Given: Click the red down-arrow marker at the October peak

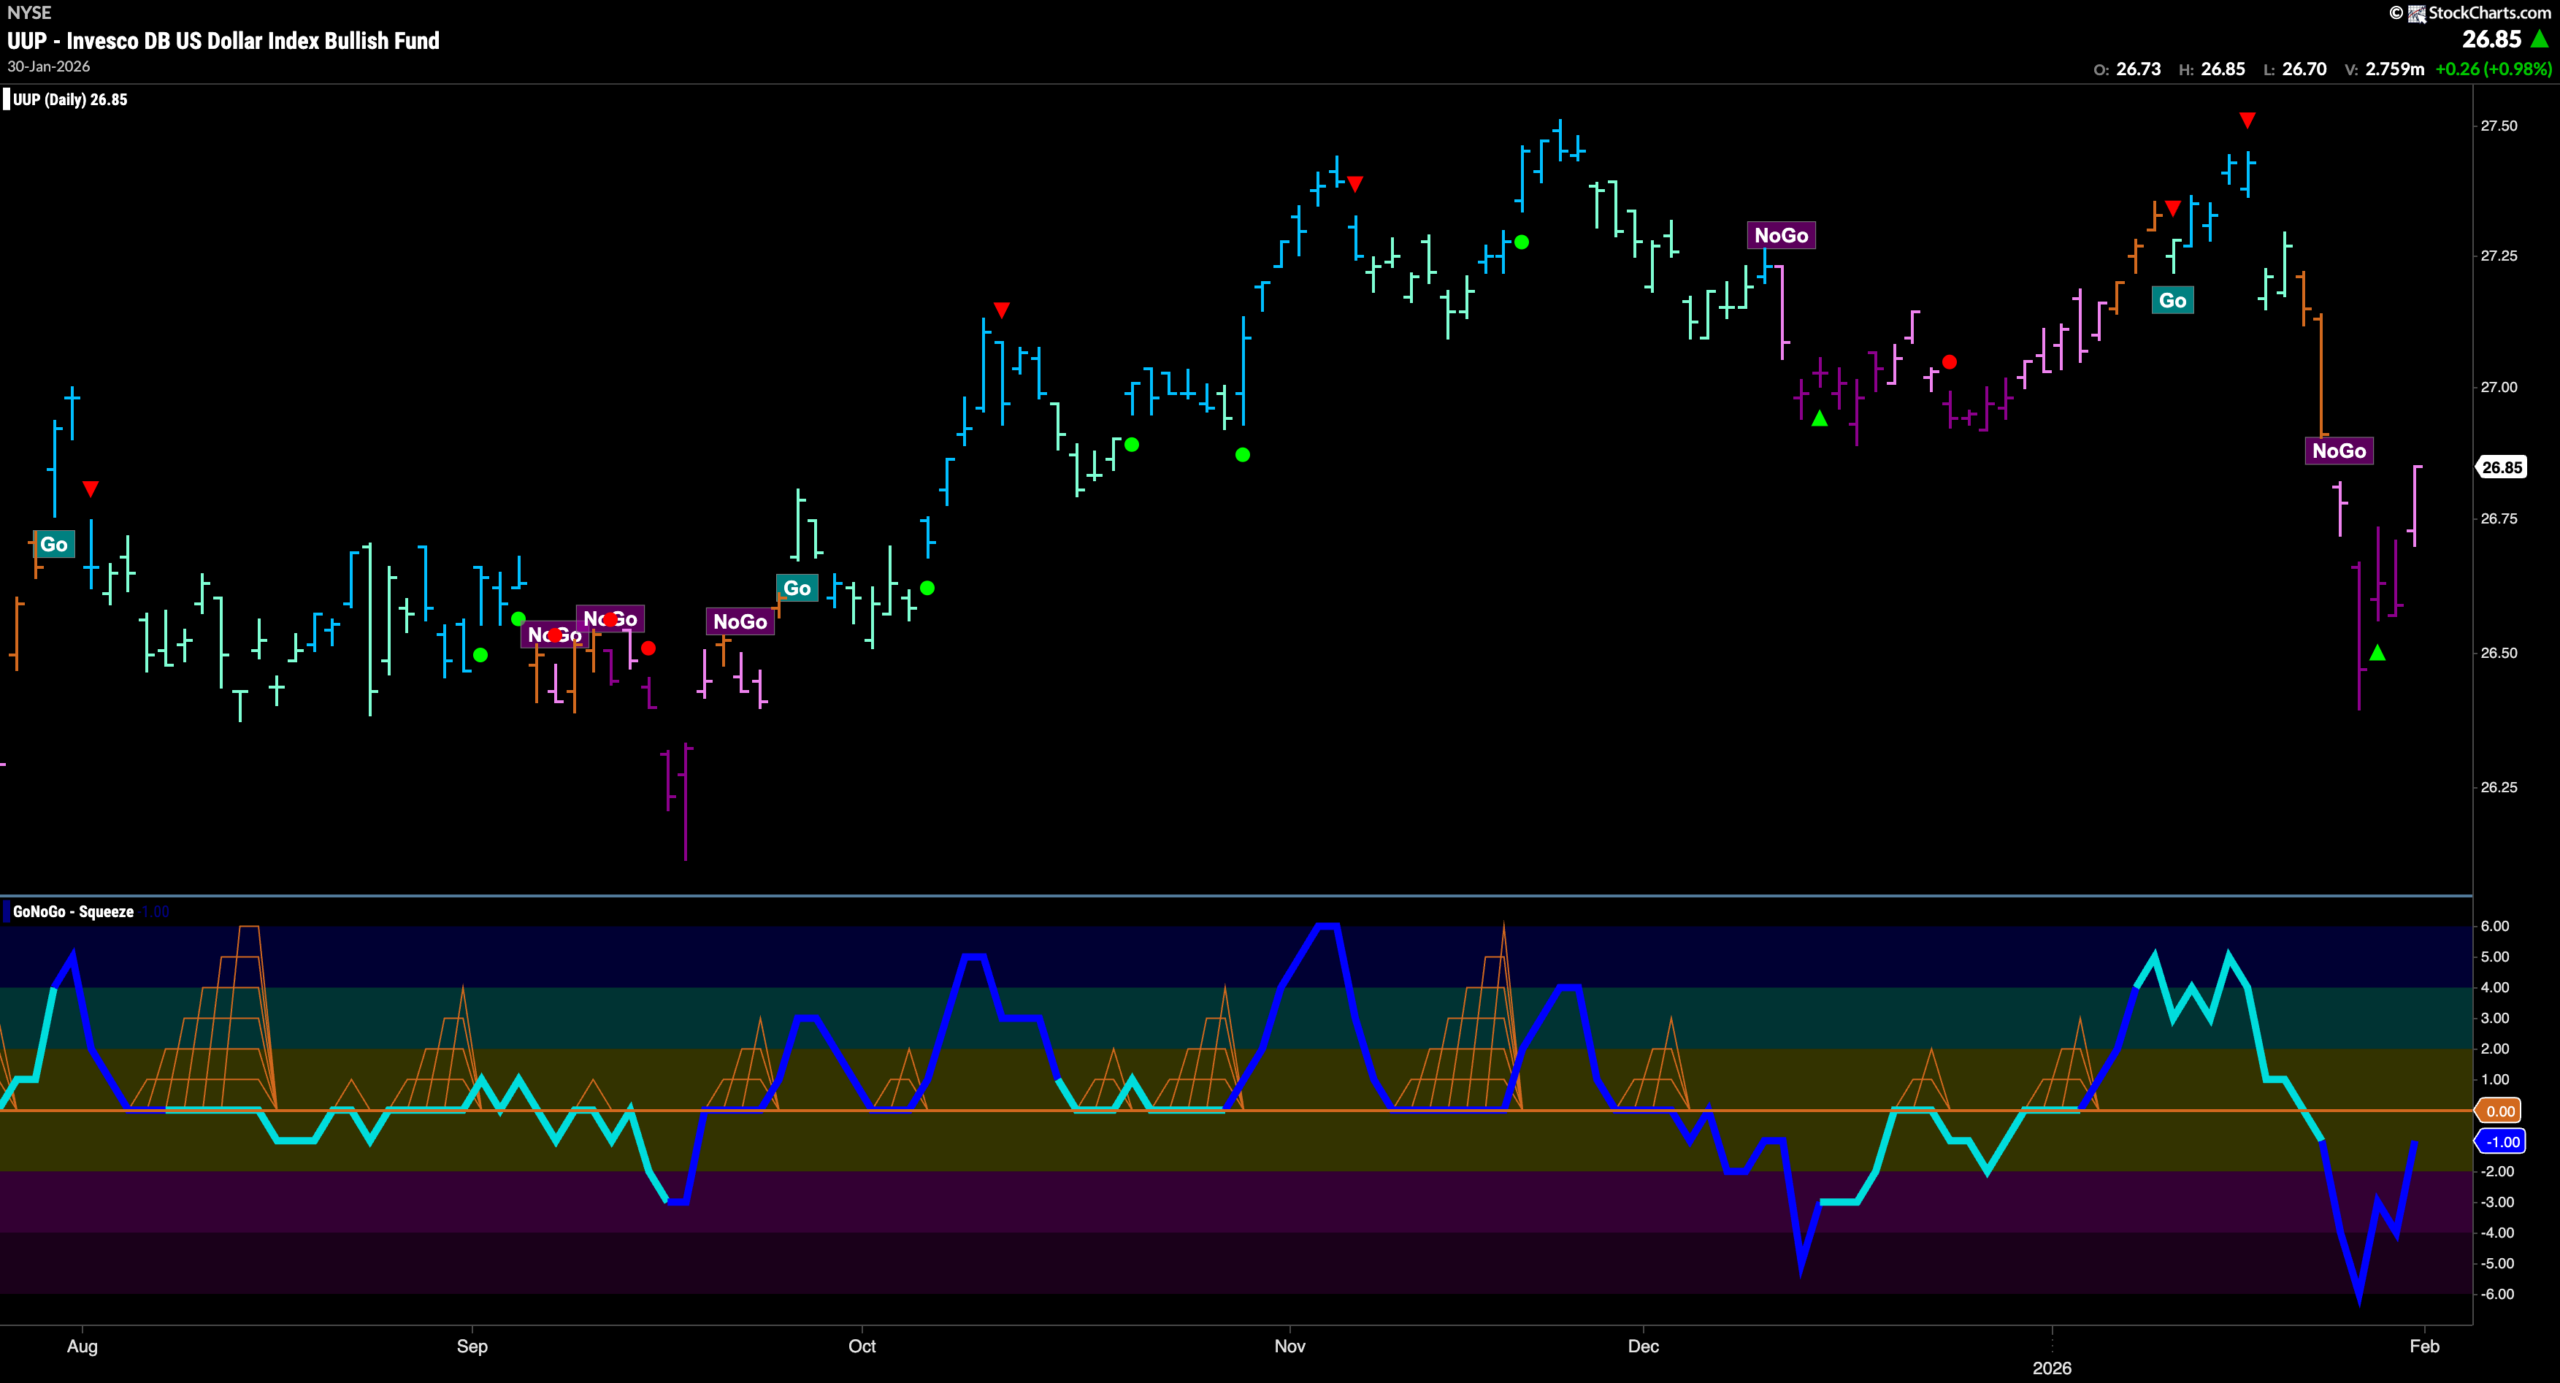Looking at the screenshot, I should 1001,310.
